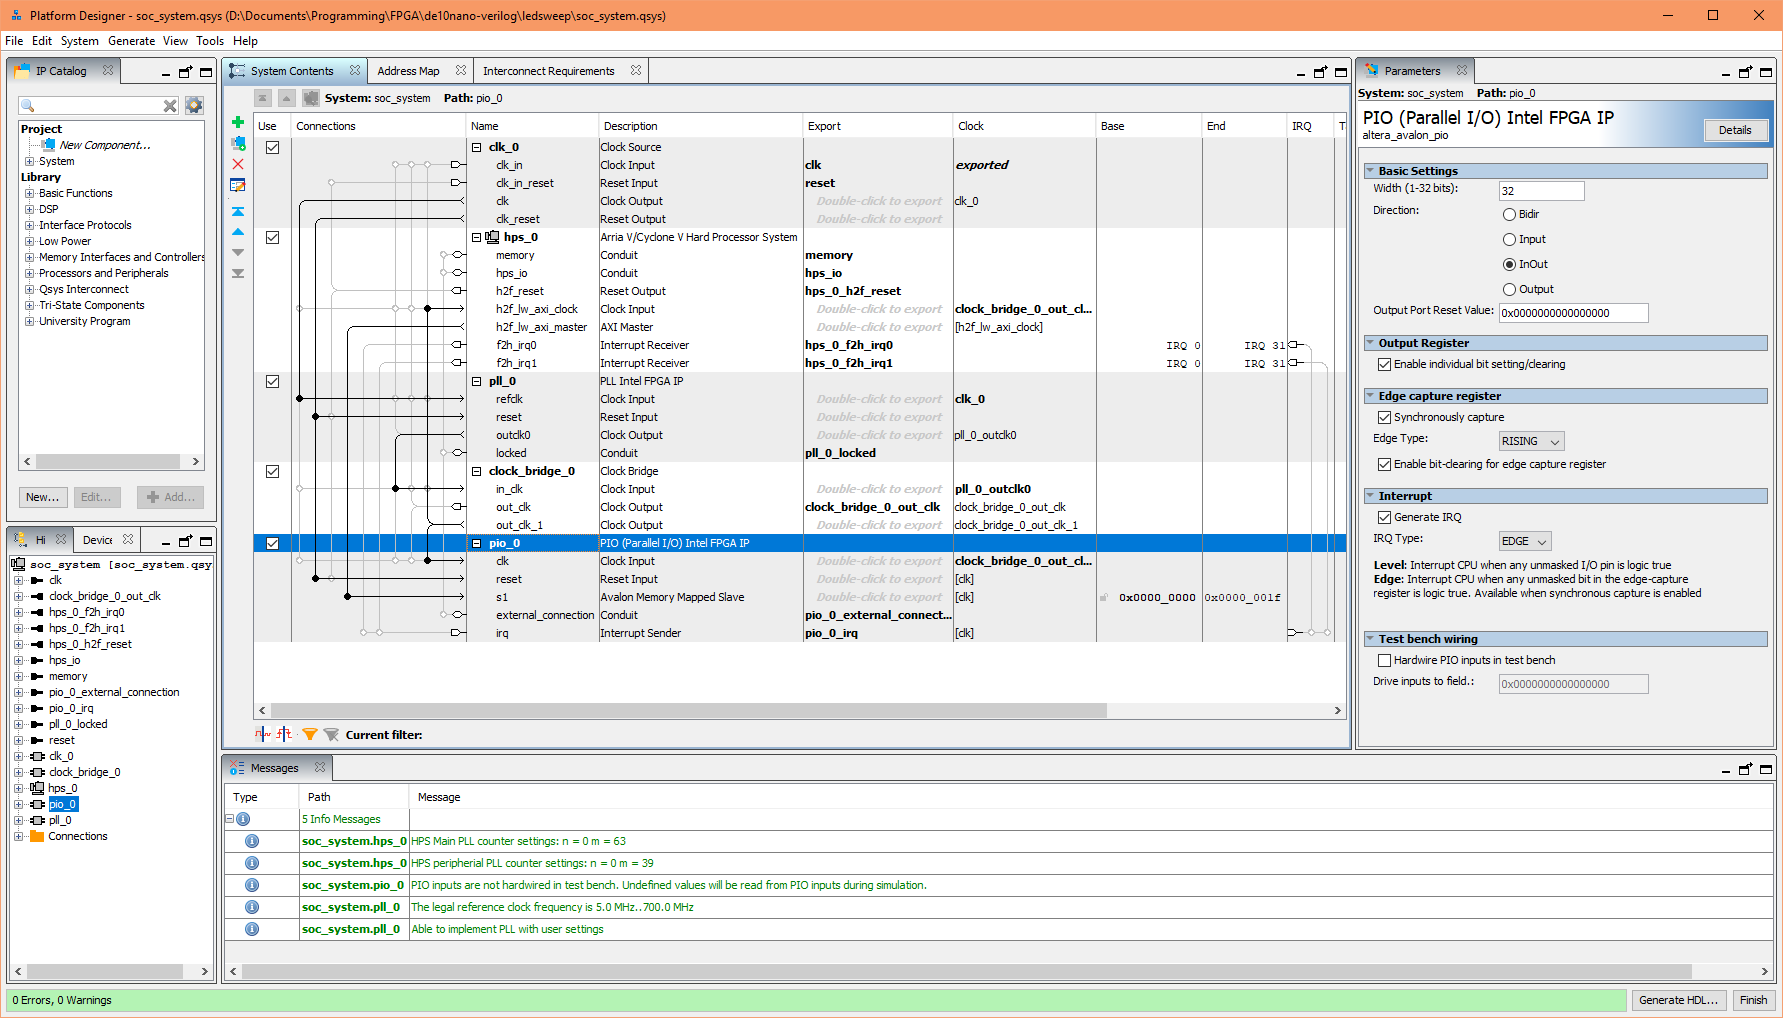Close the Address Map tab
This screenshot has height=1018, width=1783.
pos(461,70)
